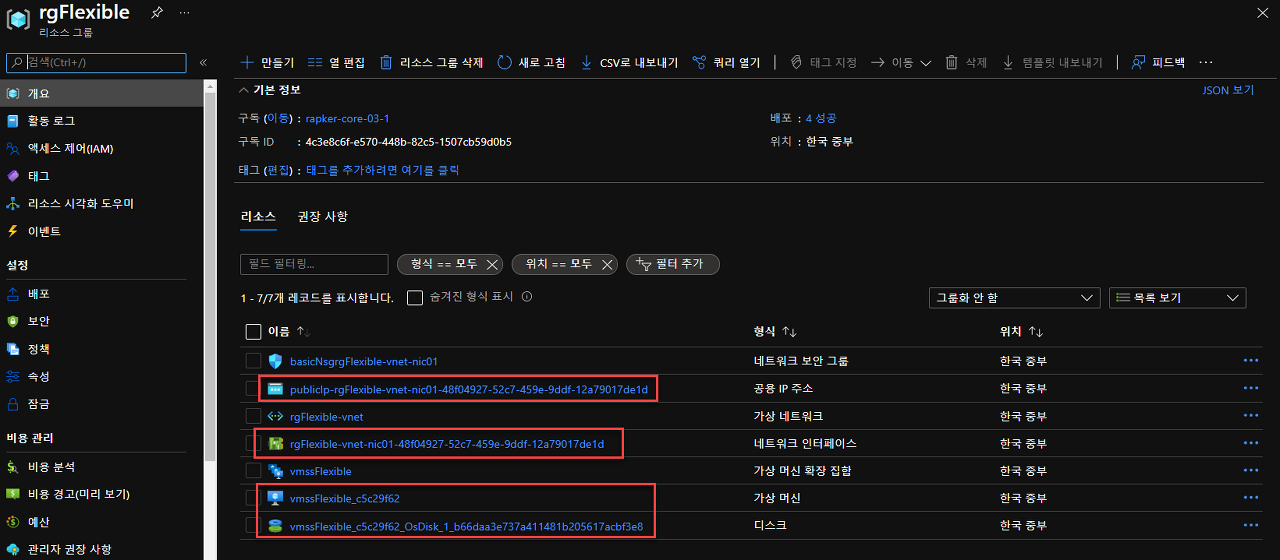Click CSV로 내보내기 in toolbar
The width and height of the screenshot is (1280, 560).
(629, 62)
